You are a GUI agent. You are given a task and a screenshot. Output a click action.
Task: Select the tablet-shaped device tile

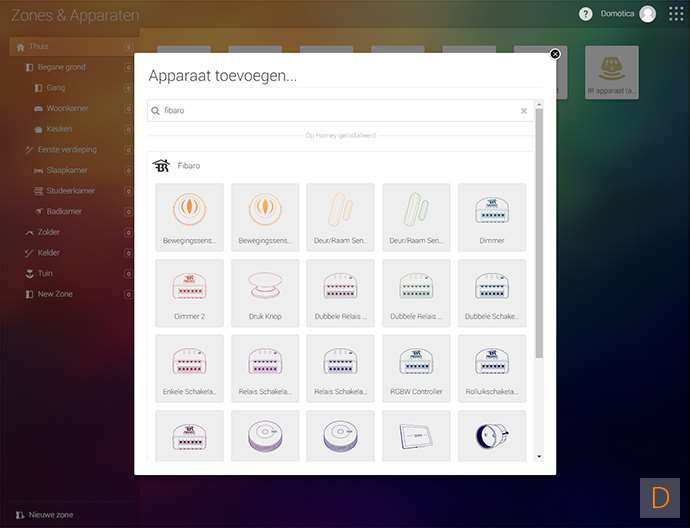point(416,436)
